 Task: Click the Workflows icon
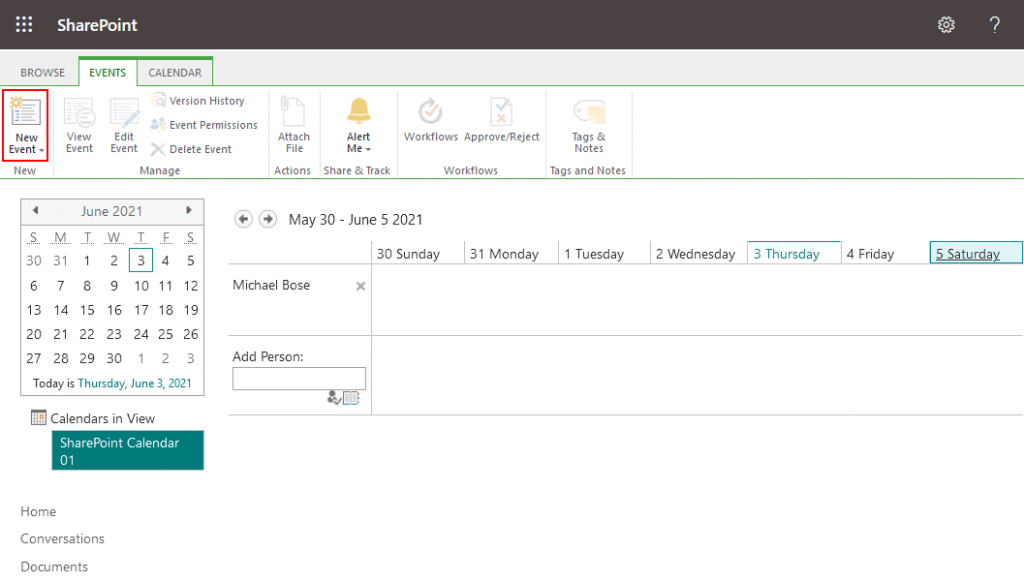click(x=430, y=123)
